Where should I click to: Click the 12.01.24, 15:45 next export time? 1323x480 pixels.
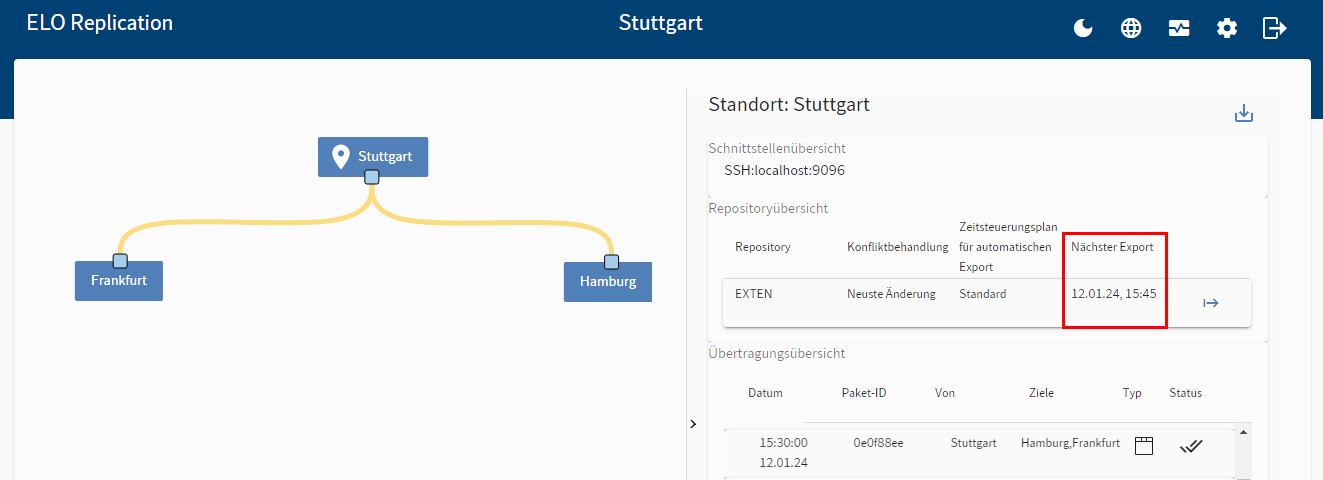(1114, 294)
